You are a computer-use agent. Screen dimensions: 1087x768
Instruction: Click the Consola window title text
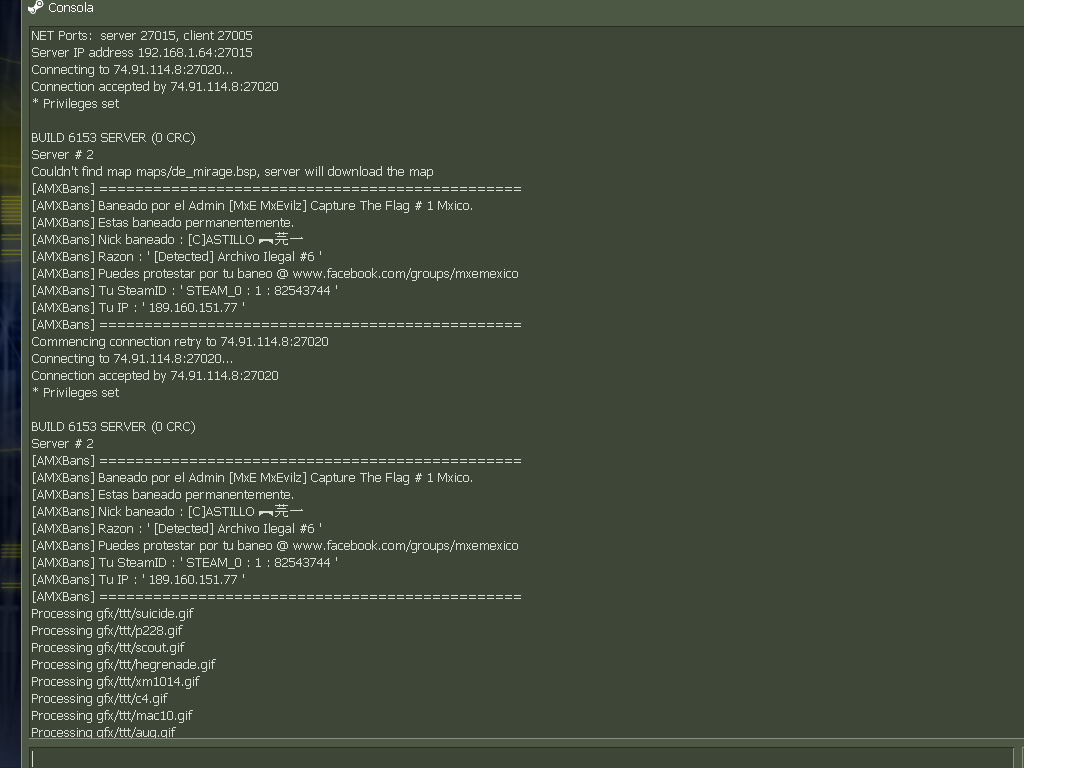click(x=71, y=8)
